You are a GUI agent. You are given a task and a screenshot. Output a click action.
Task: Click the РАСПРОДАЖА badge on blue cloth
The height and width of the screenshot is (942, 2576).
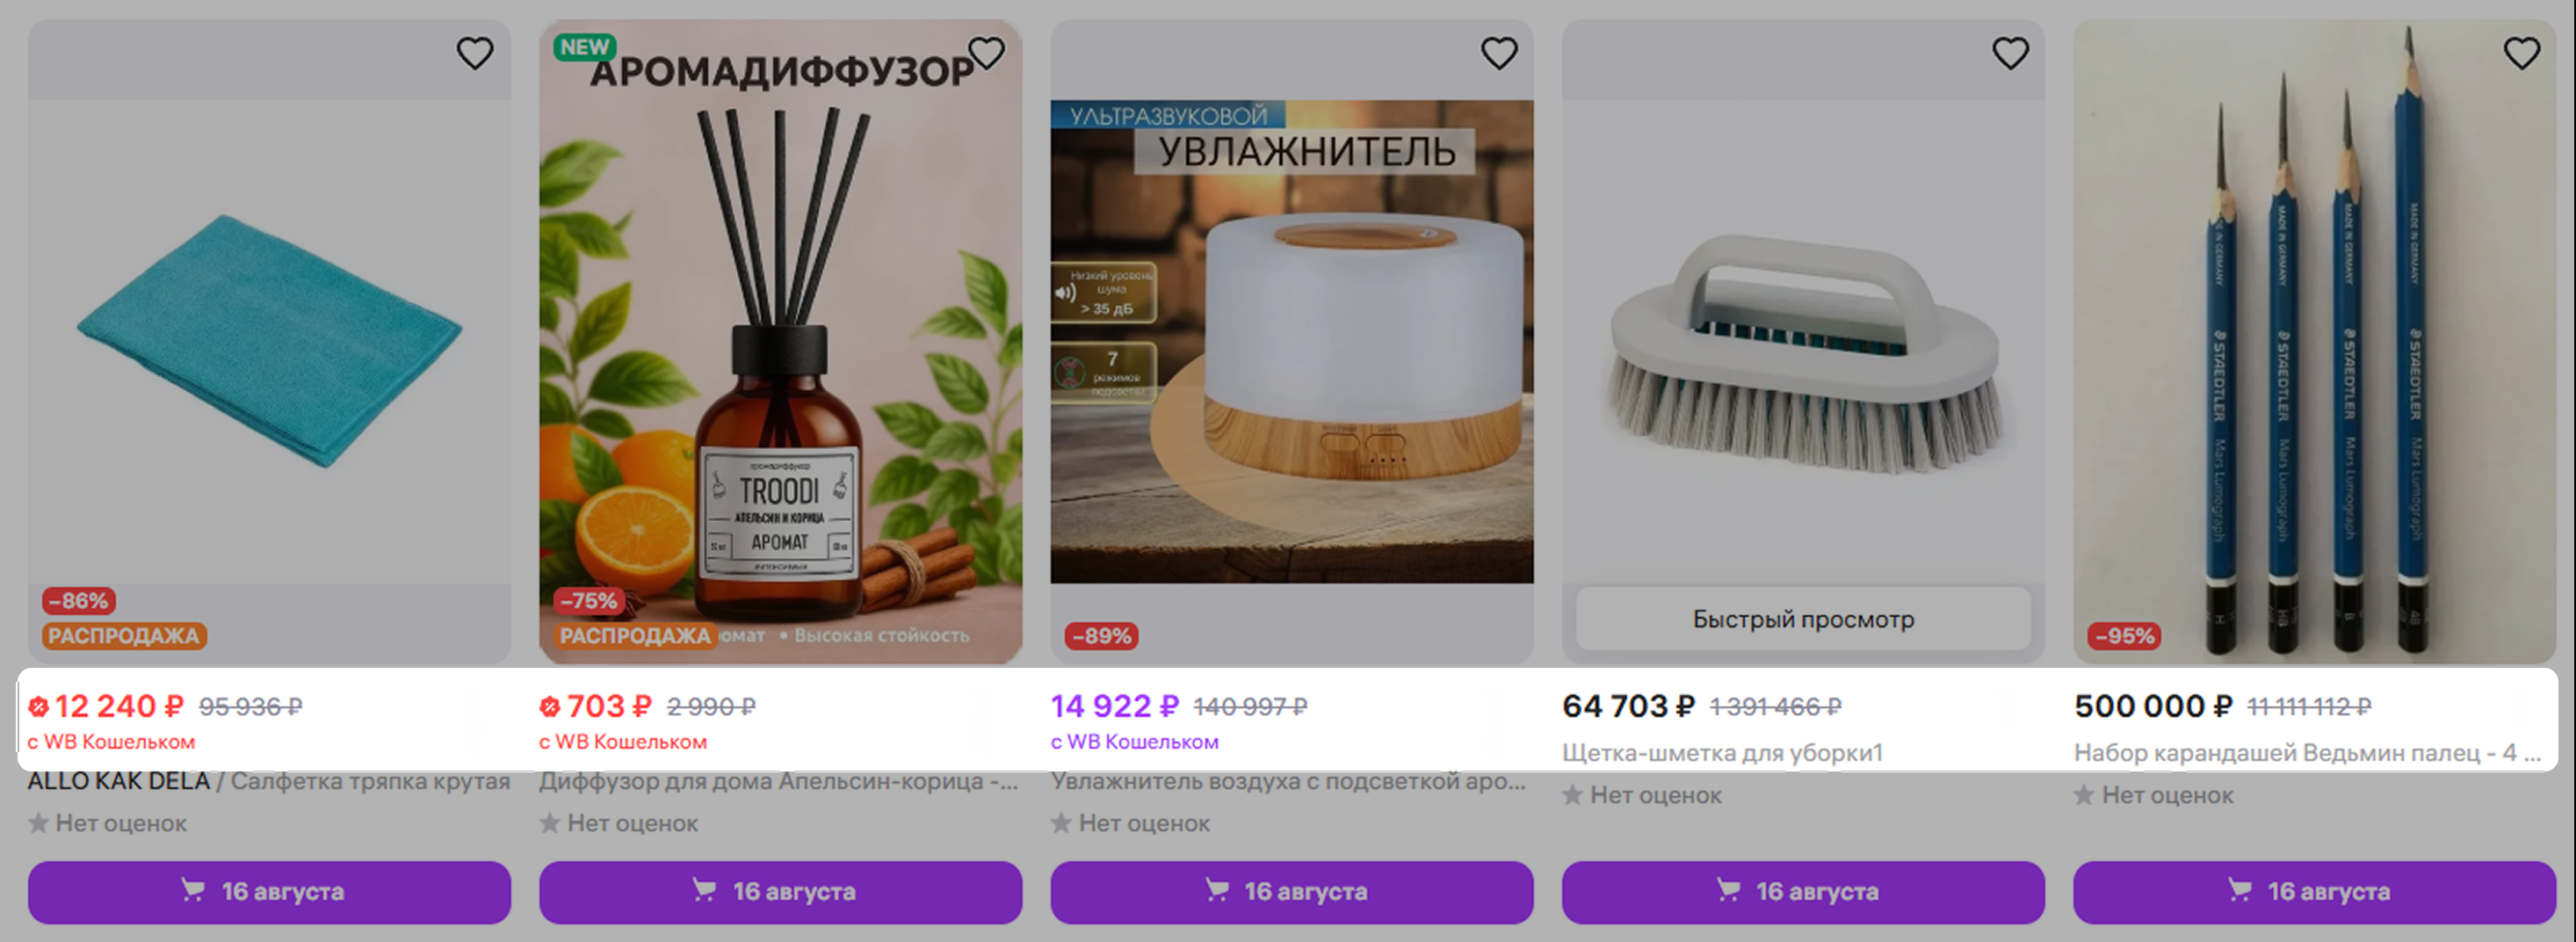click(124, 636)
